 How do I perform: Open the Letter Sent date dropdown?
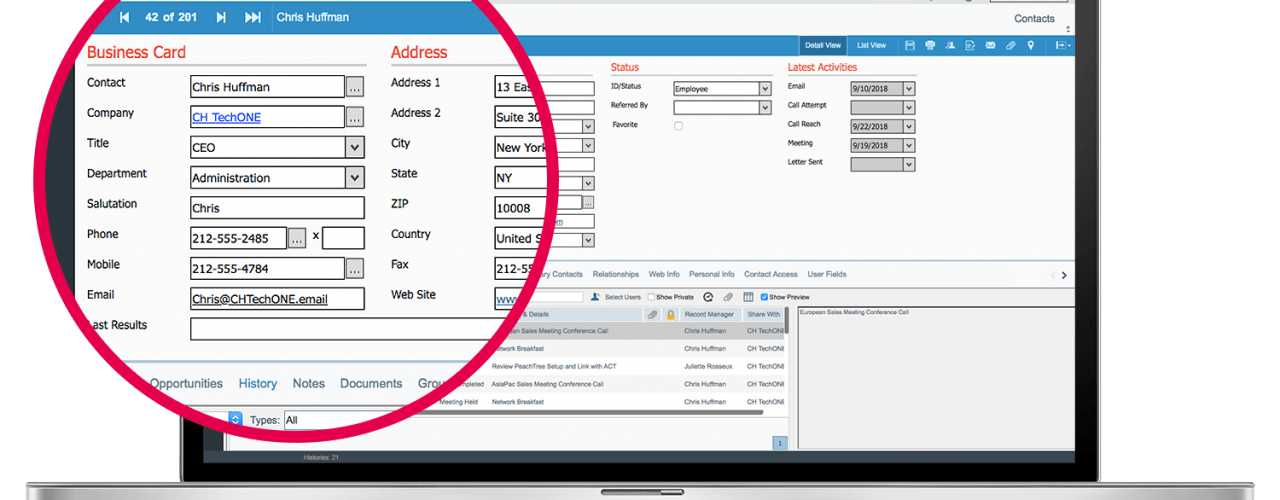point(909,164)
